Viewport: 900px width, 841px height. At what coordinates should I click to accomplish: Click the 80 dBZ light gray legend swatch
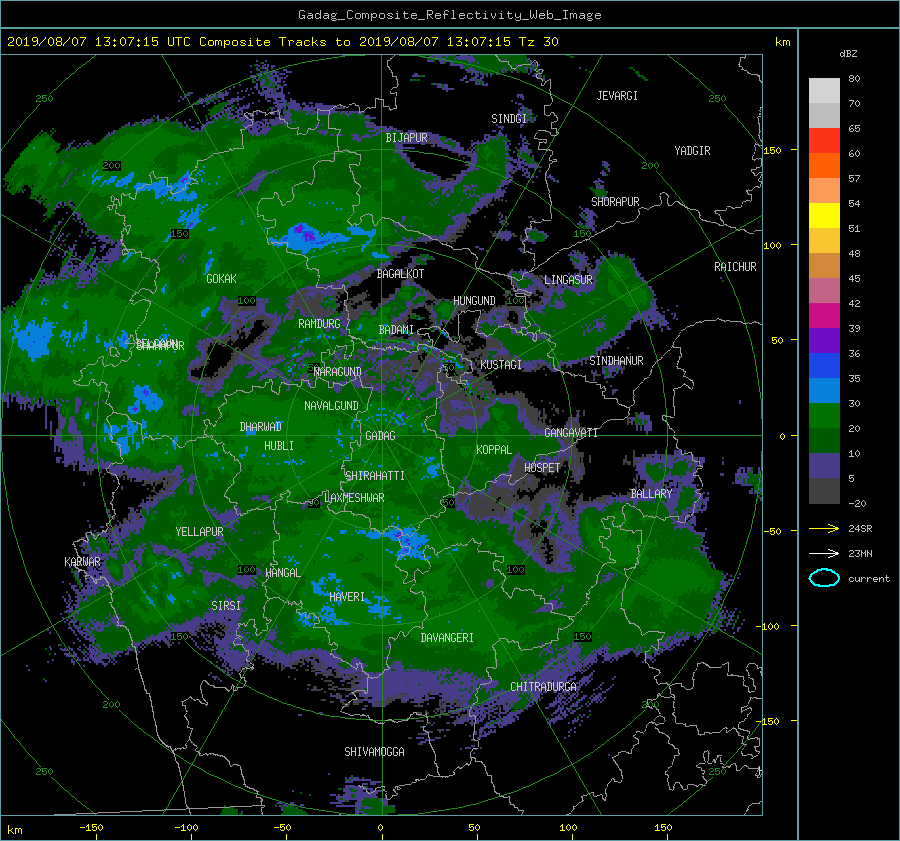click(824, 91)
